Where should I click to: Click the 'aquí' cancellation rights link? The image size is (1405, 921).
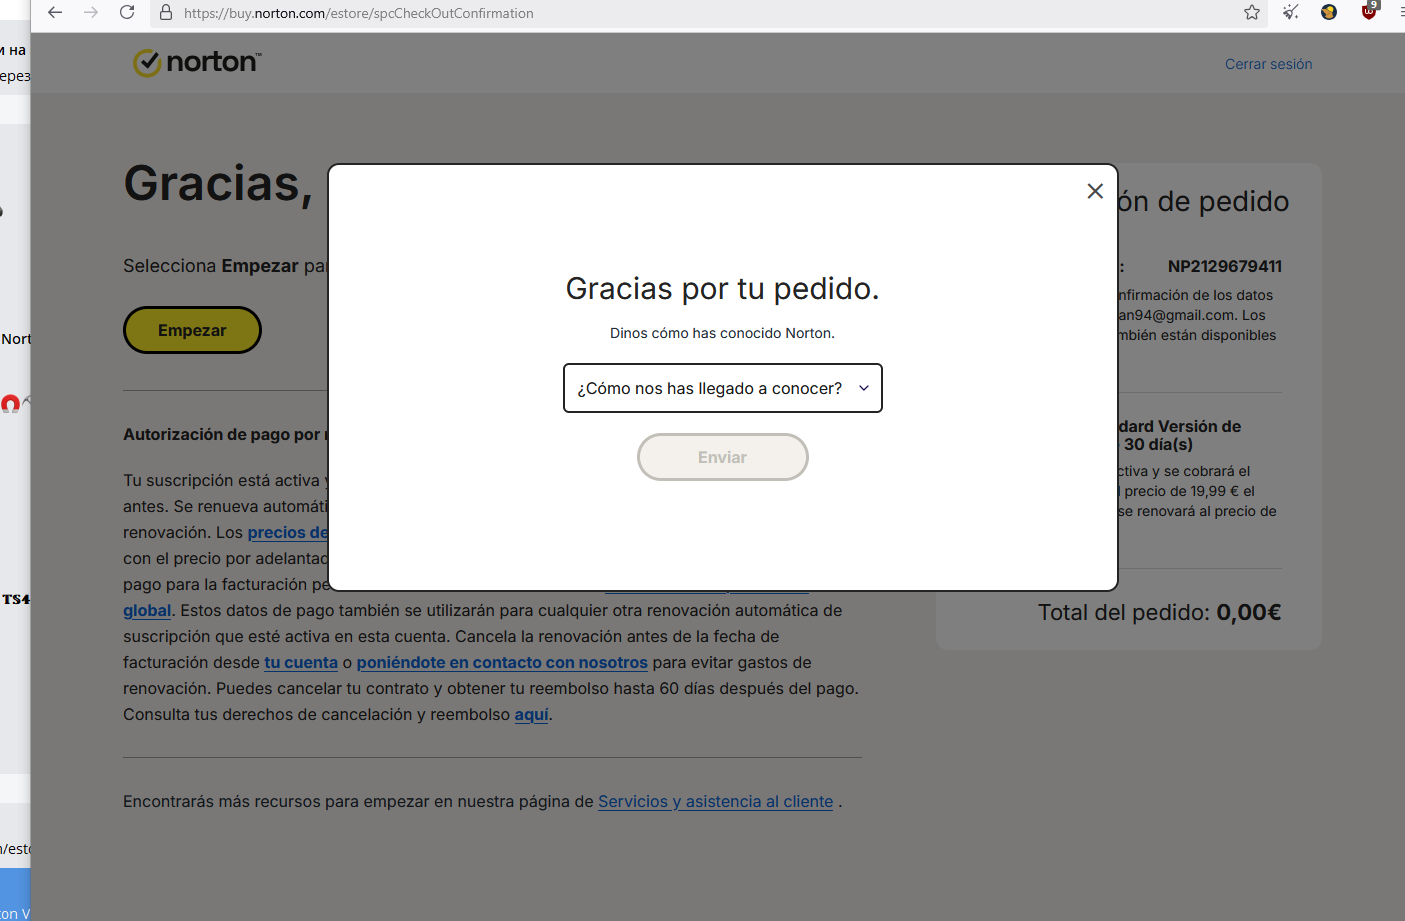pyautogui.click(x=531, y=714)
